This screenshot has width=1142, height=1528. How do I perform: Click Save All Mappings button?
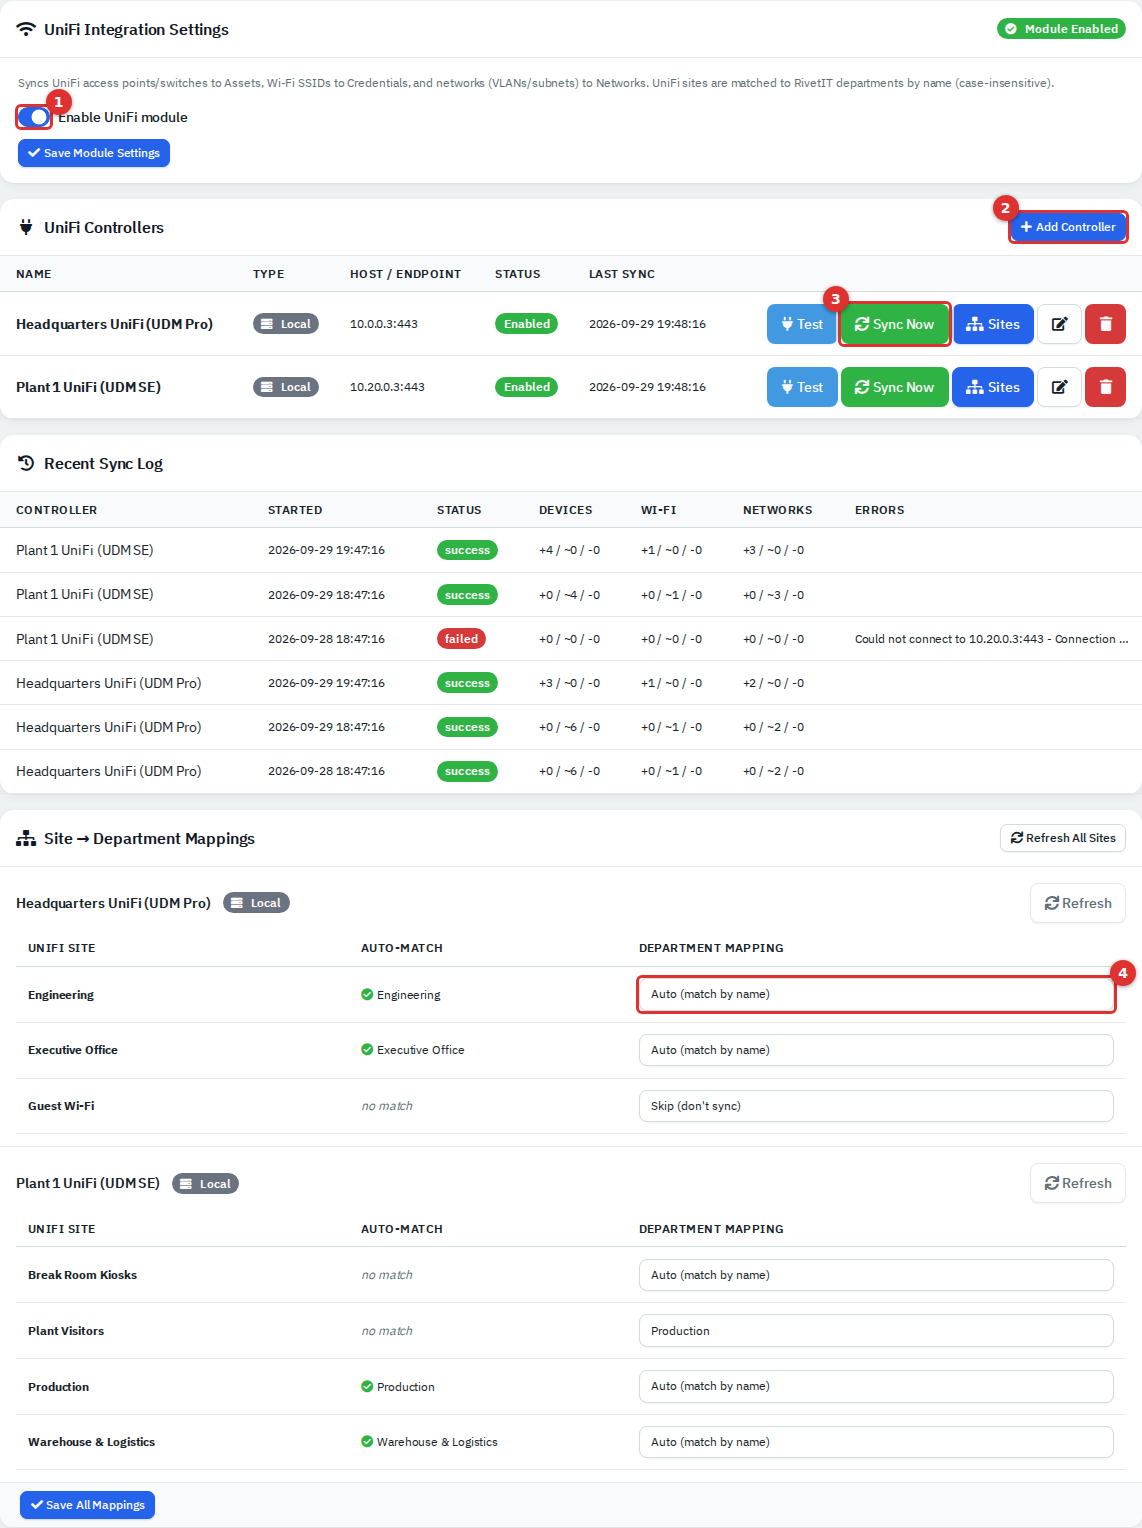87,1505
